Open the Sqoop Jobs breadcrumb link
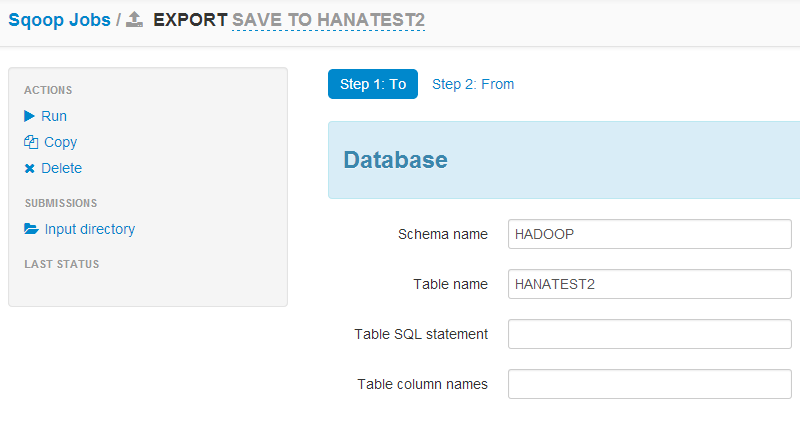This screenshot has width=800, height=421. point(58,20)
